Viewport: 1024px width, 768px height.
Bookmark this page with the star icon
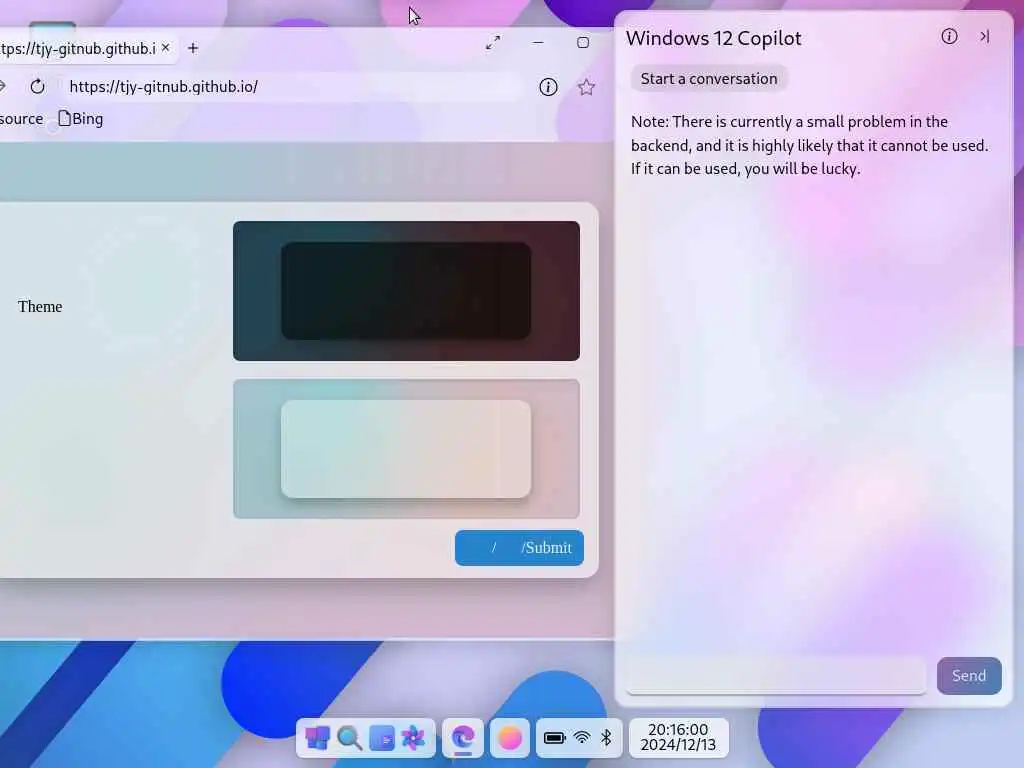[x=586, y=87]
